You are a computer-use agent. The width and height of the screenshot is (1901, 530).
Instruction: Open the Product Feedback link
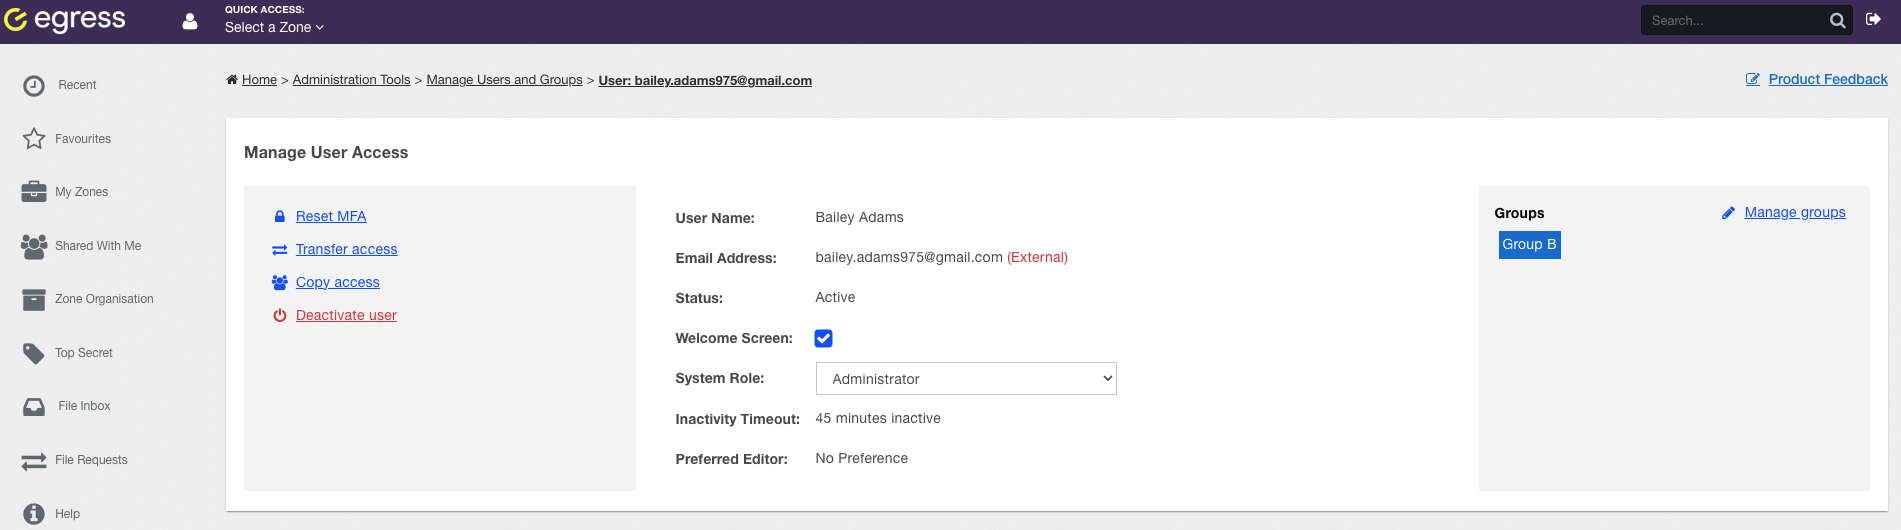1828,79
